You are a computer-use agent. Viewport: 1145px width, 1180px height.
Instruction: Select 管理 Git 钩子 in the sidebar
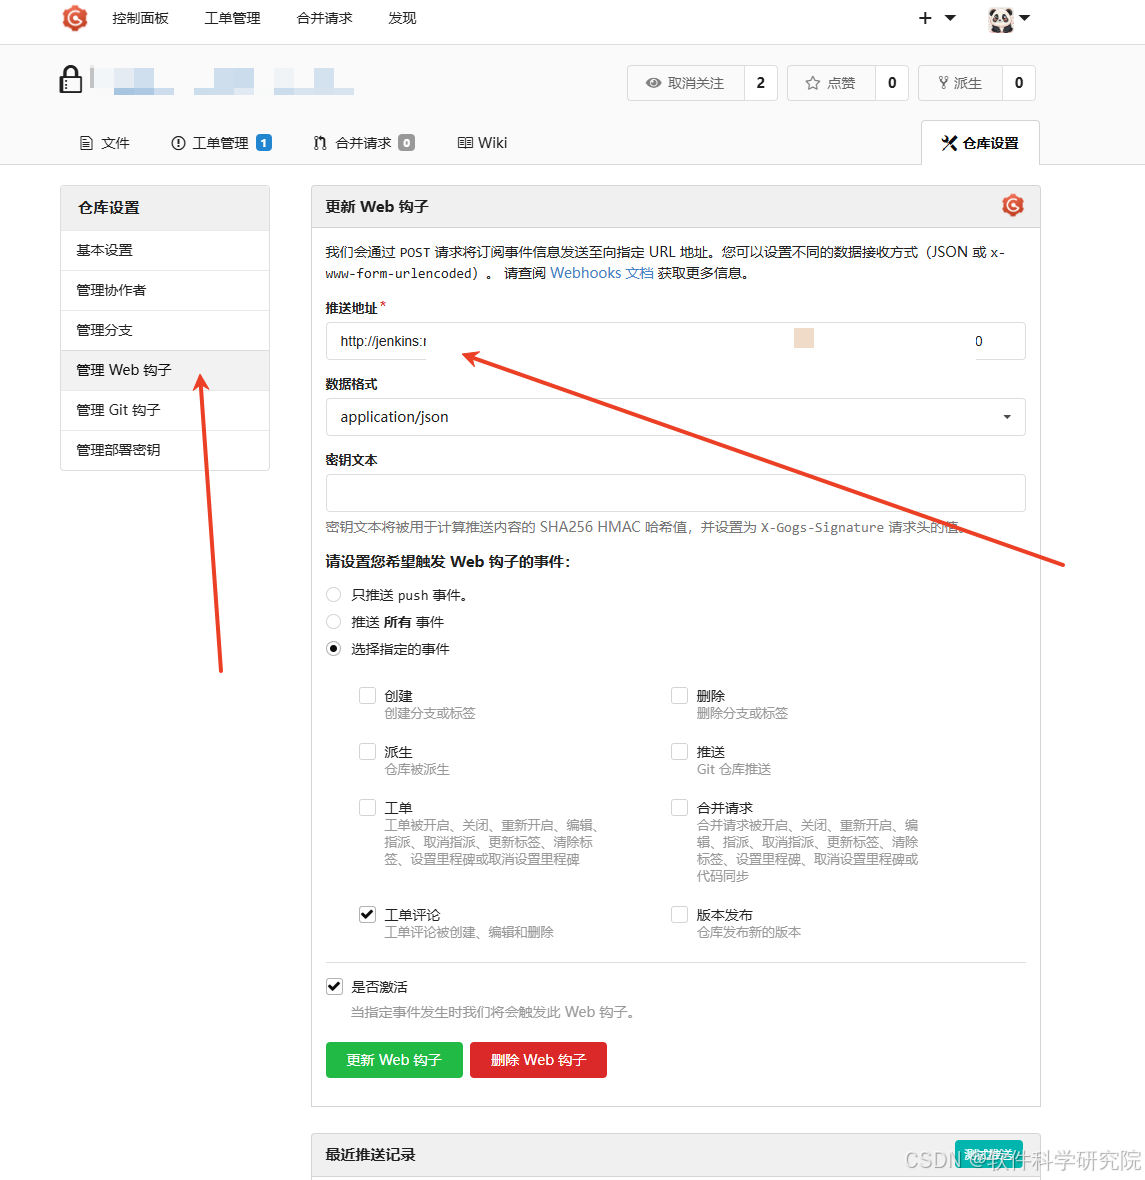point(165,409)
